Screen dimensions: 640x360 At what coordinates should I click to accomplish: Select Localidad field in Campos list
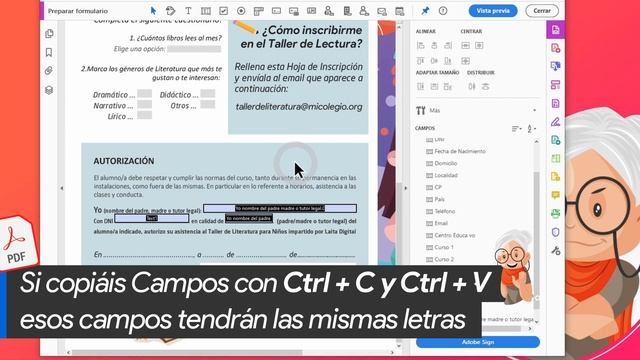(446, 176)
